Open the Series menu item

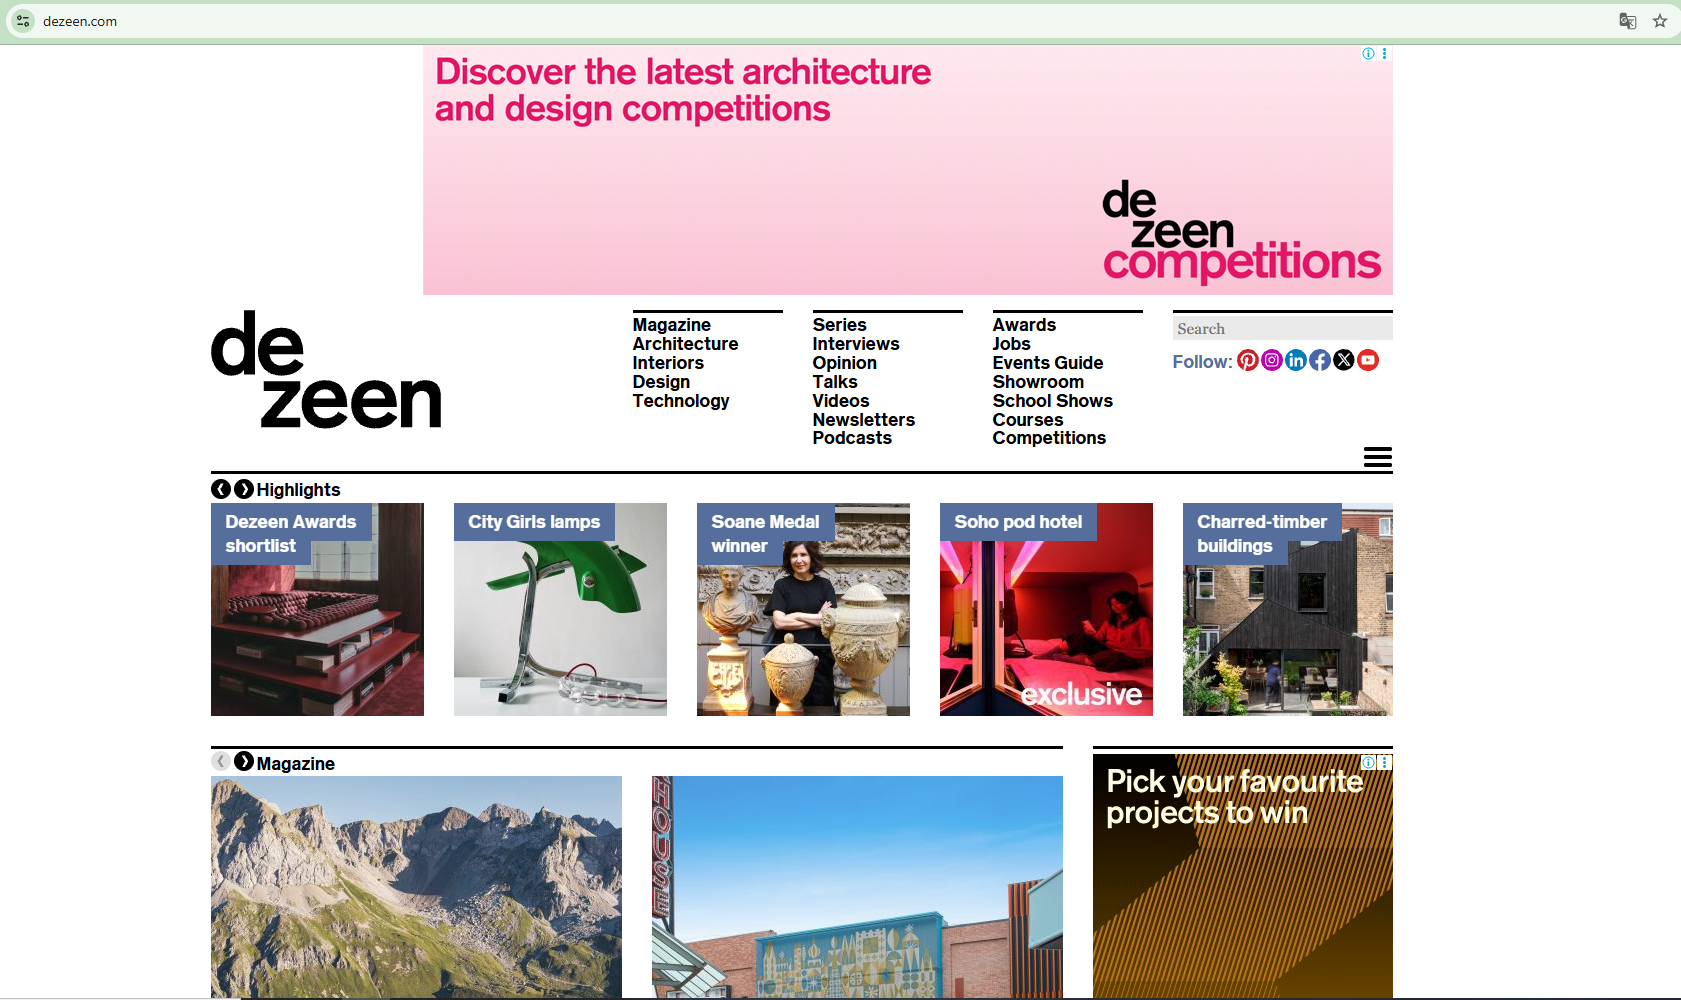pyautogui.click(x=840, y=325)
